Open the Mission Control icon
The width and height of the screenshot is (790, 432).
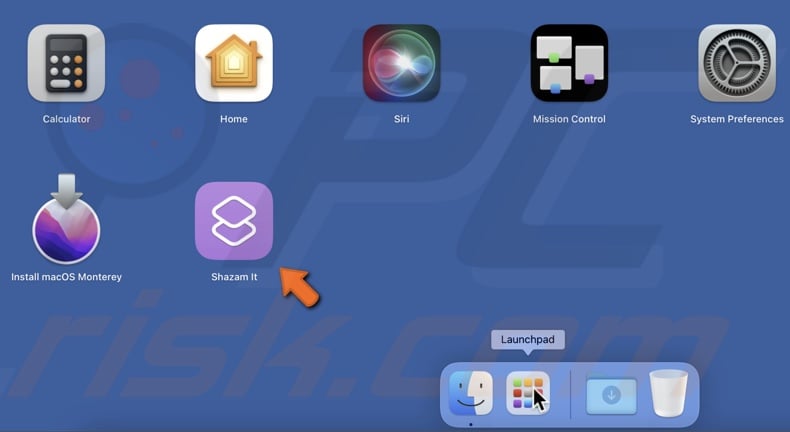point(569,63)
